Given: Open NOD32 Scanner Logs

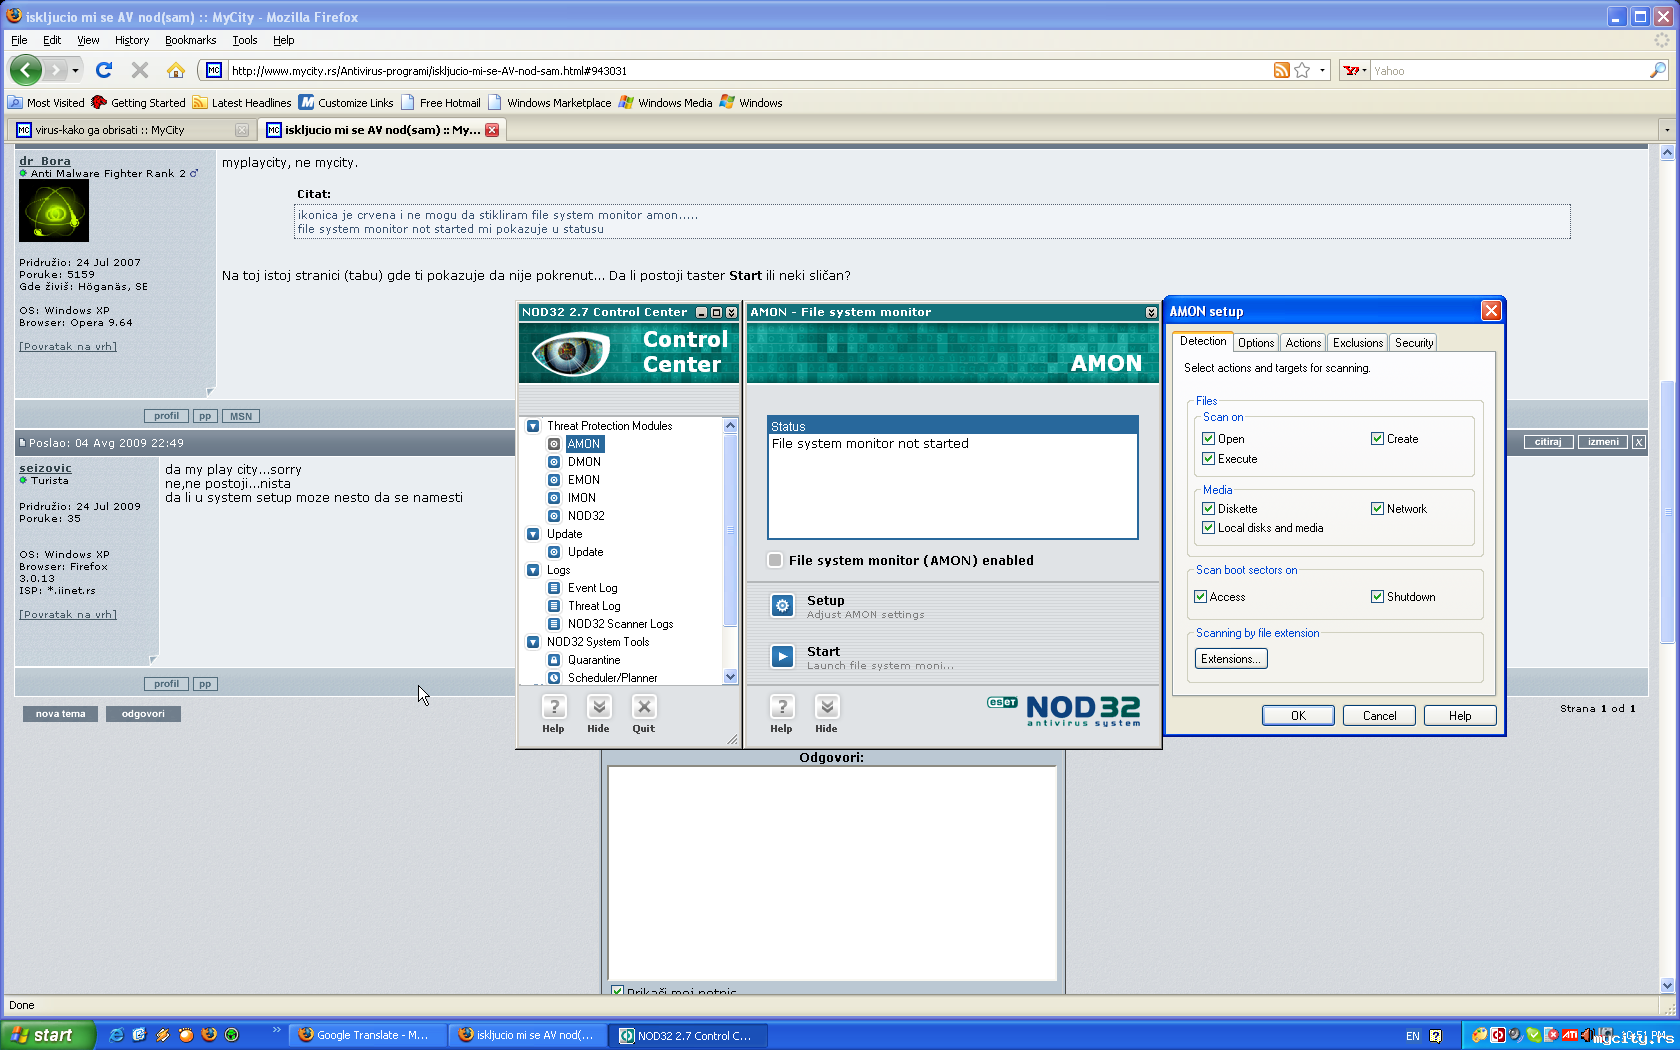Looking at the screenshot, I should [x=621, y=624].
